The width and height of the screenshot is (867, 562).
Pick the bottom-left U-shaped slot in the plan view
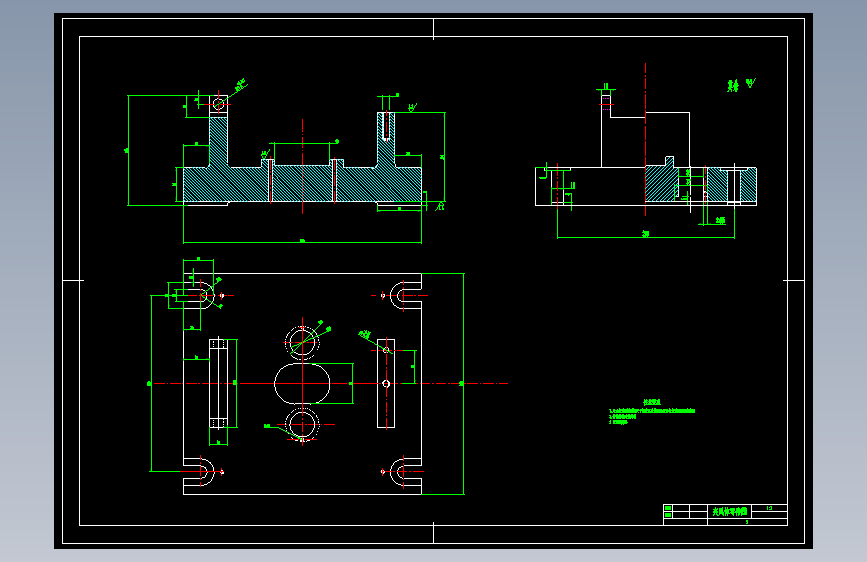[199, 472]
